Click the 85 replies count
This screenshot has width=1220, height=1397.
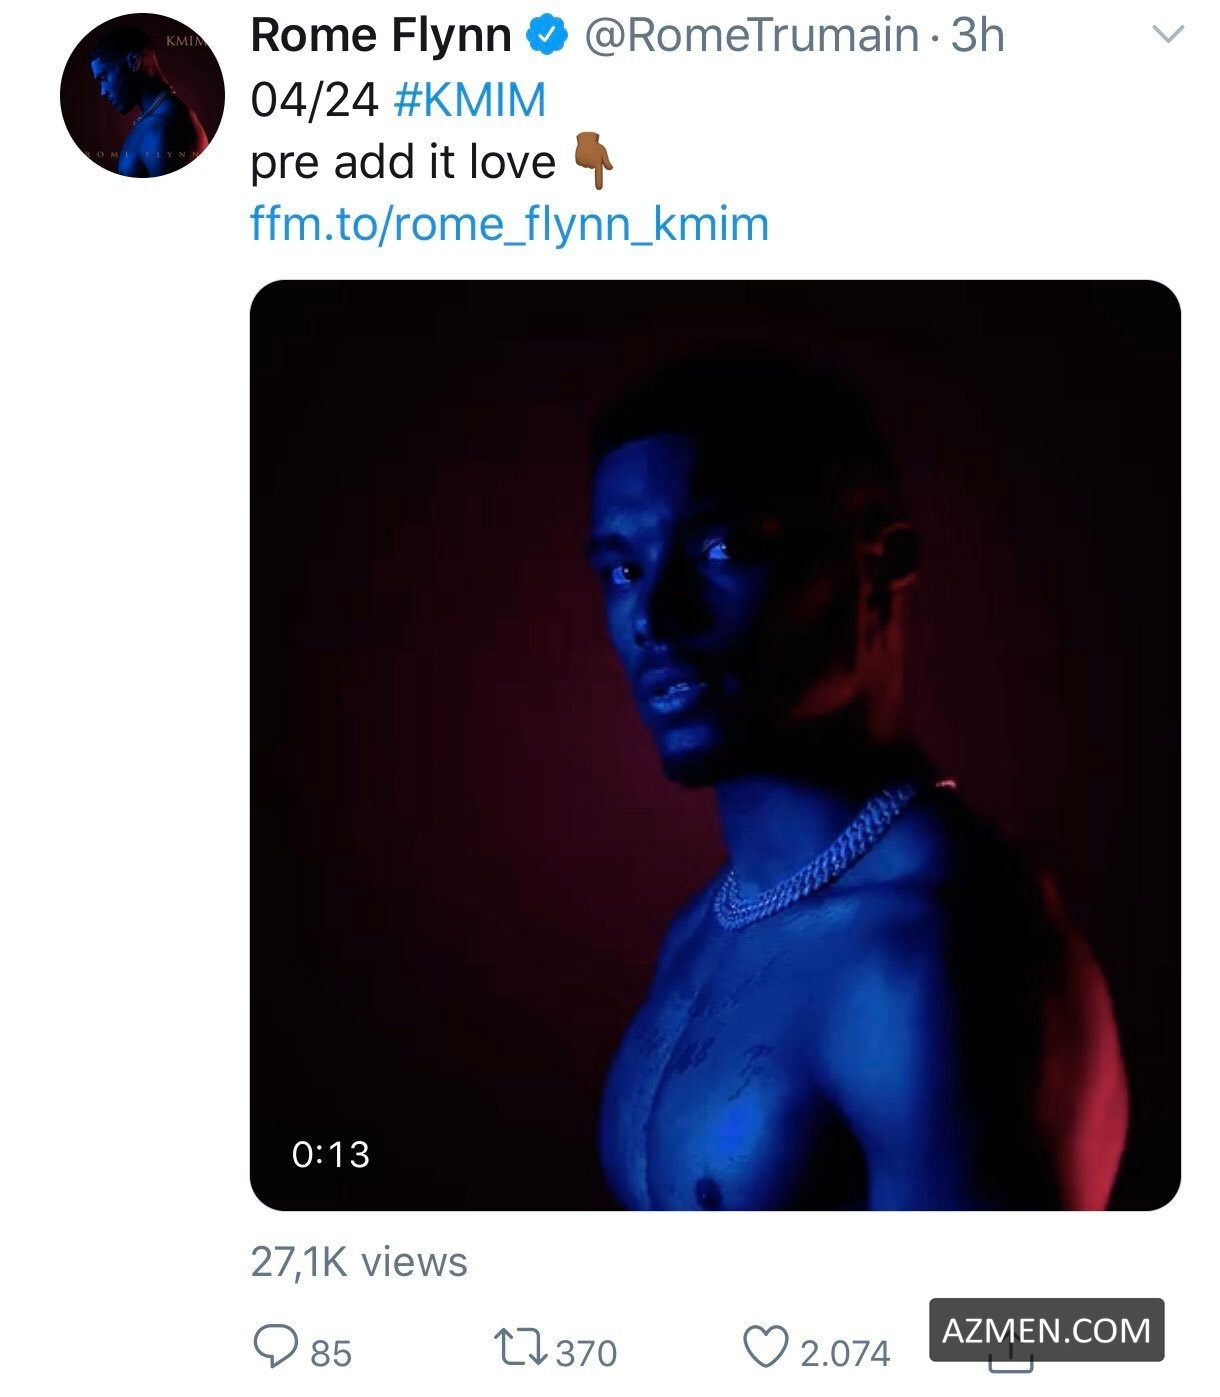click(331, 1353)
